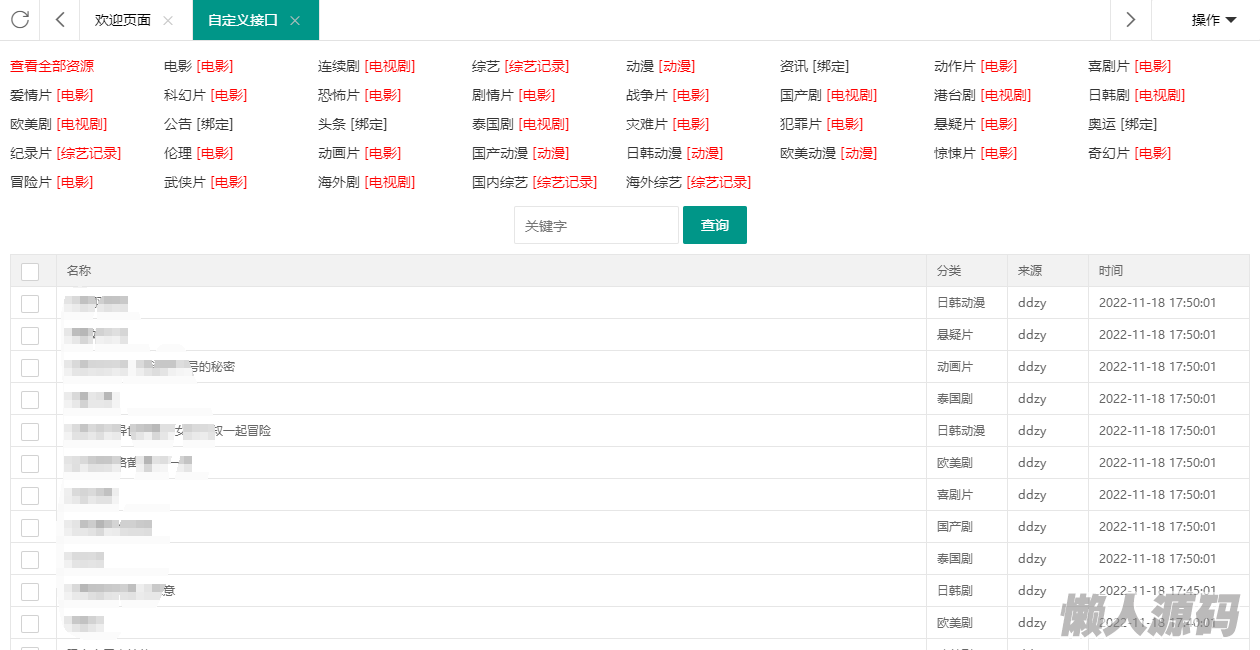Filter by the 连续剧 category link

point(338,66)
